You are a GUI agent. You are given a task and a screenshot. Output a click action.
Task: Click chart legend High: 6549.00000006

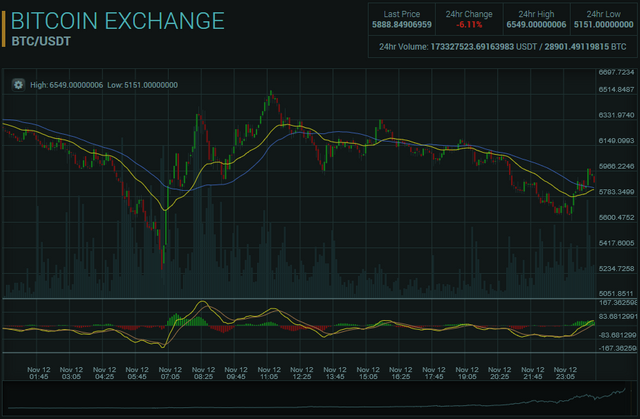(x=67, y=85)
